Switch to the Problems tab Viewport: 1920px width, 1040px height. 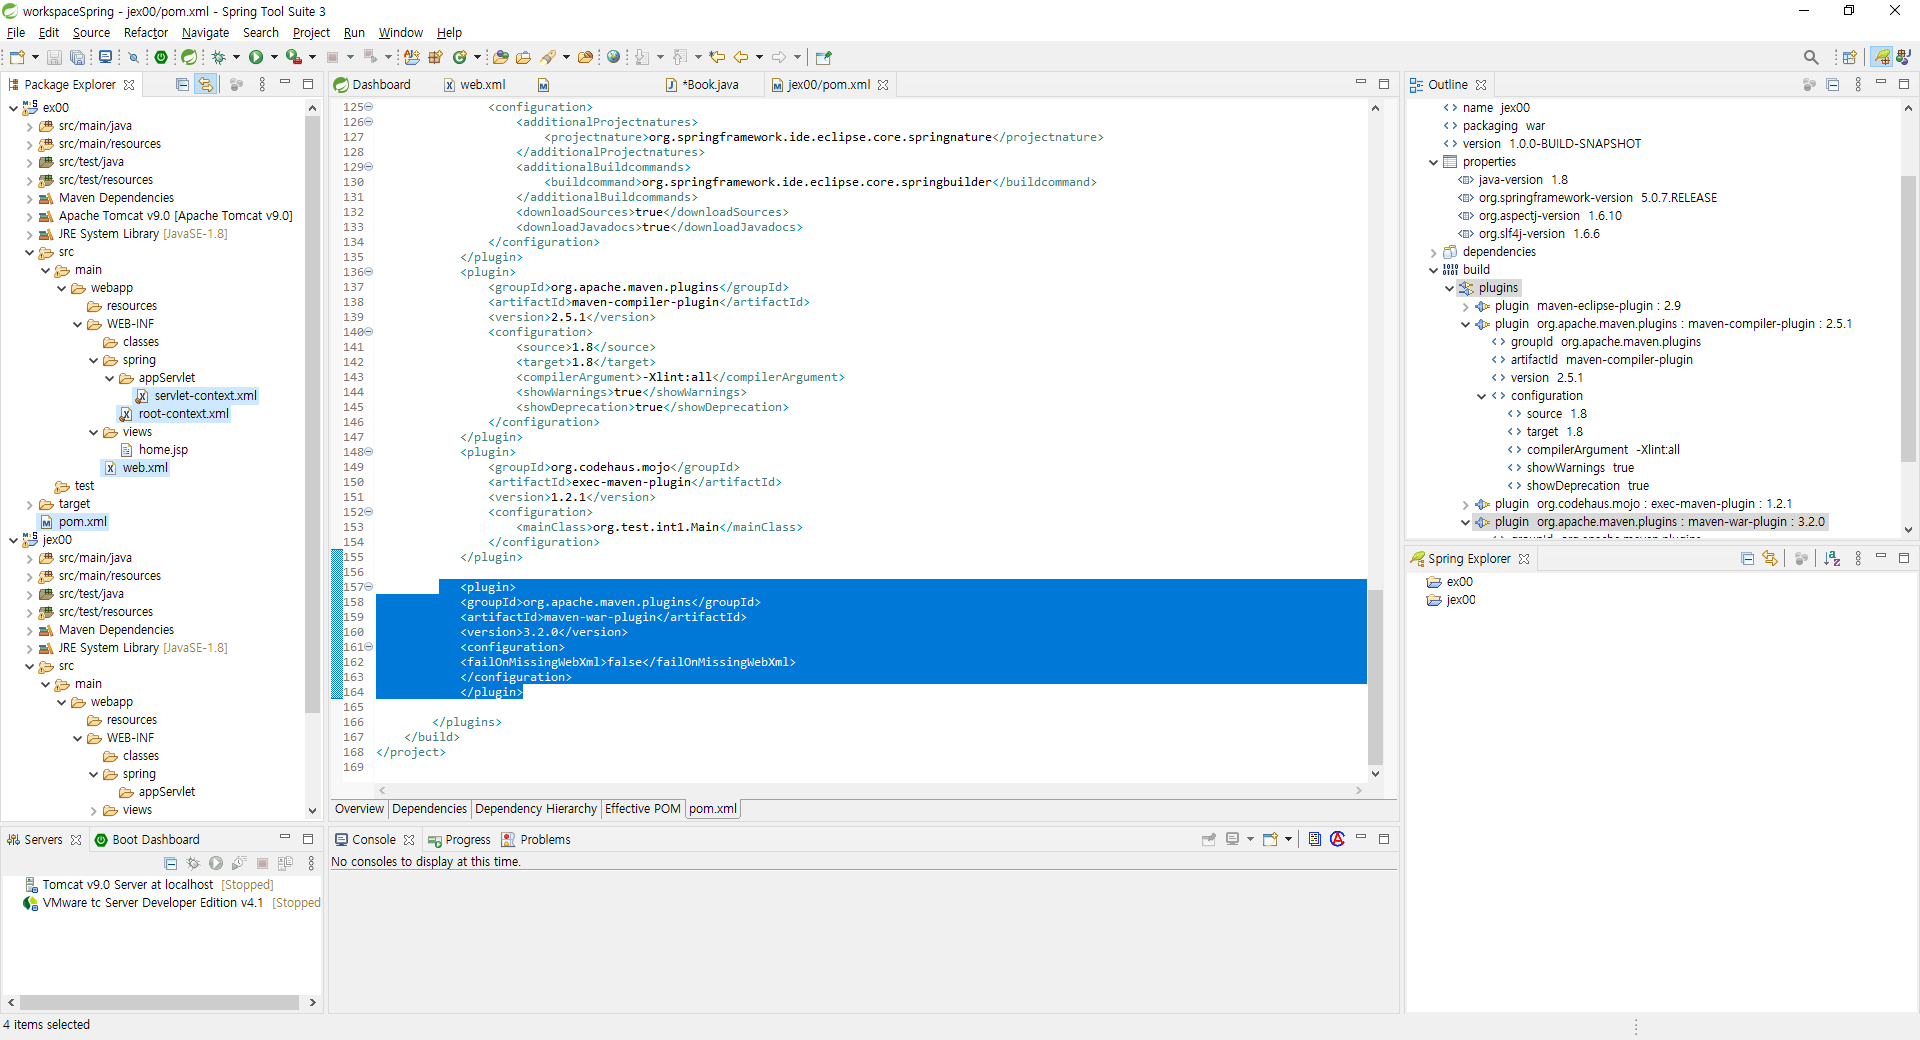tap(536, 840)
